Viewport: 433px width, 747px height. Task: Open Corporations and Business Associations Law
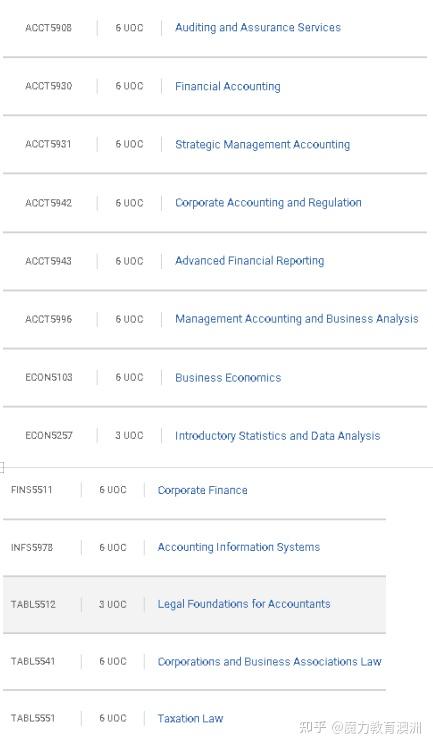coord(270,662)
